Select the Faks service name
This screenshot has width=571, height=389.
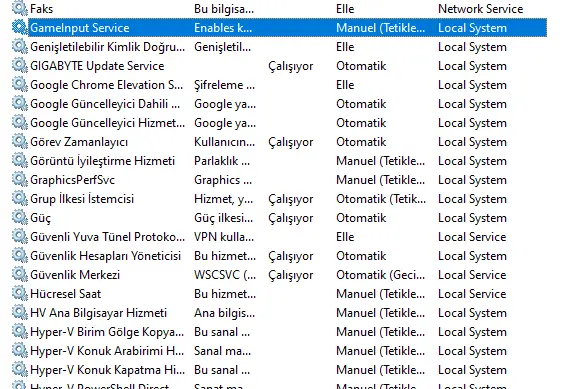click(42, 9)
